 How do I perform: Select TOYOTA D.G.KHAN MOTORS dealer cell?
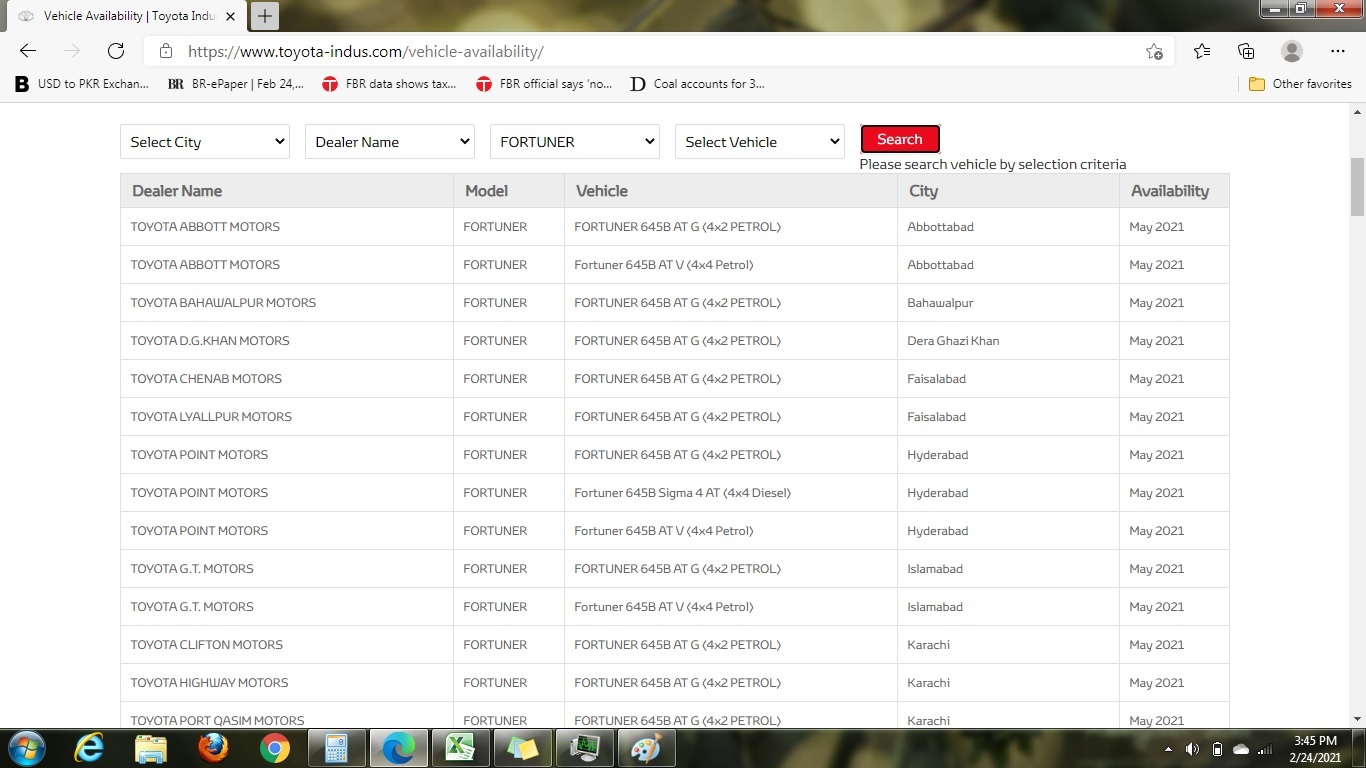tap(287, 341)
